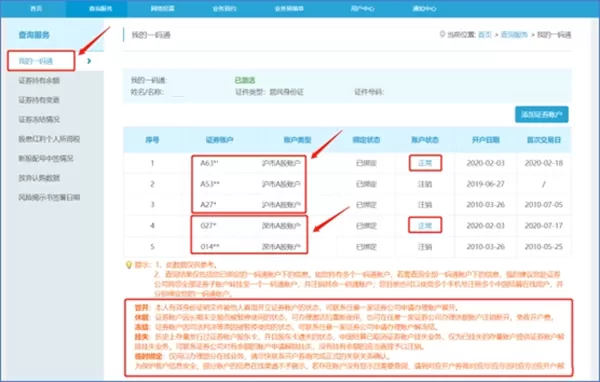The height and width of the screenshot is (382, 600).
Task: Click the 居民身份证 certificate type text
Action: pyautogui.click(x=287, y=92)
